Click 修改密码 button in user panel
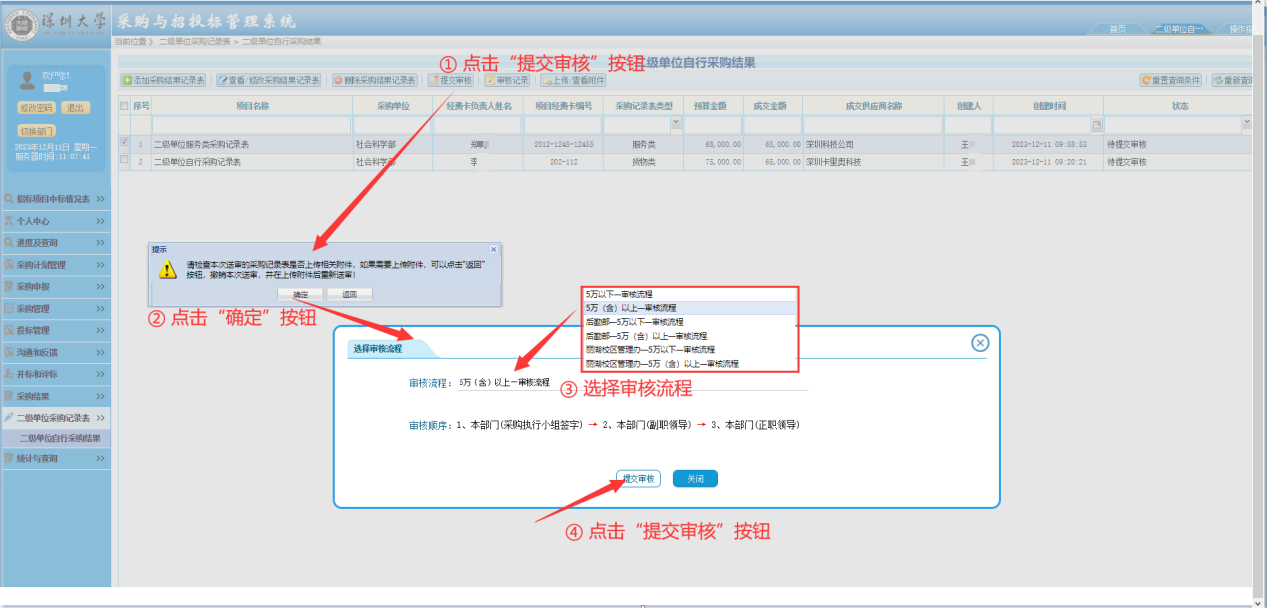Image resolution: width=1267 pixels, height=608 pixels. point(36,108)
